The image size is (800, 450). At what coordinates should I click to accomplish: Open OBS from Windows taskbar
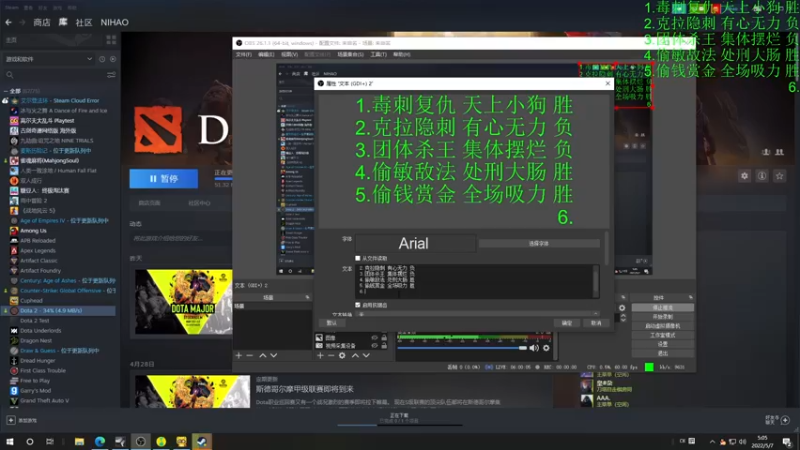(x=140, y=441)
